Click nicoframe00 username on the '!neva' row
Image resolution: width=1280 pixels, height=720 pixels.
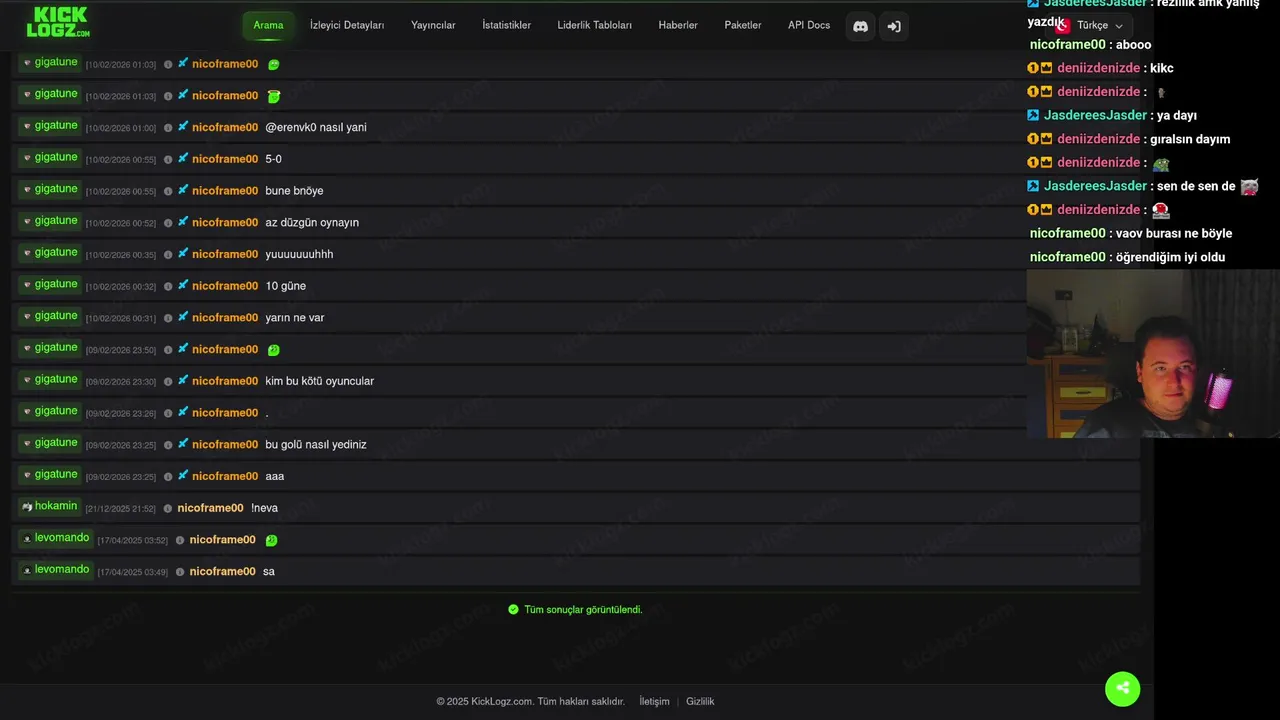click(210, 508)
